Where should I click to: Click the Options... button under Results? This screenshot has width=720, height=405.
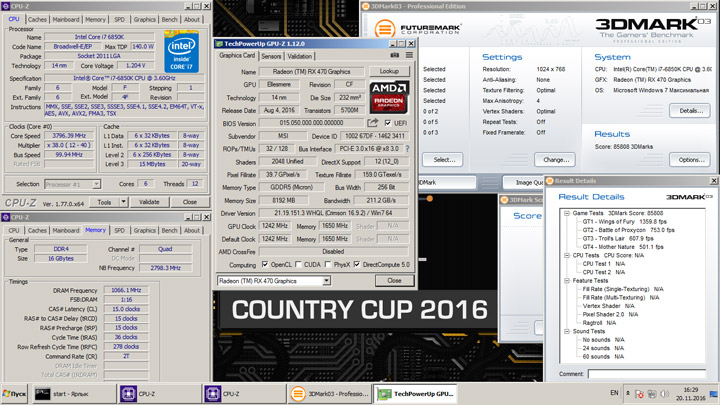(x=691, y=160)
